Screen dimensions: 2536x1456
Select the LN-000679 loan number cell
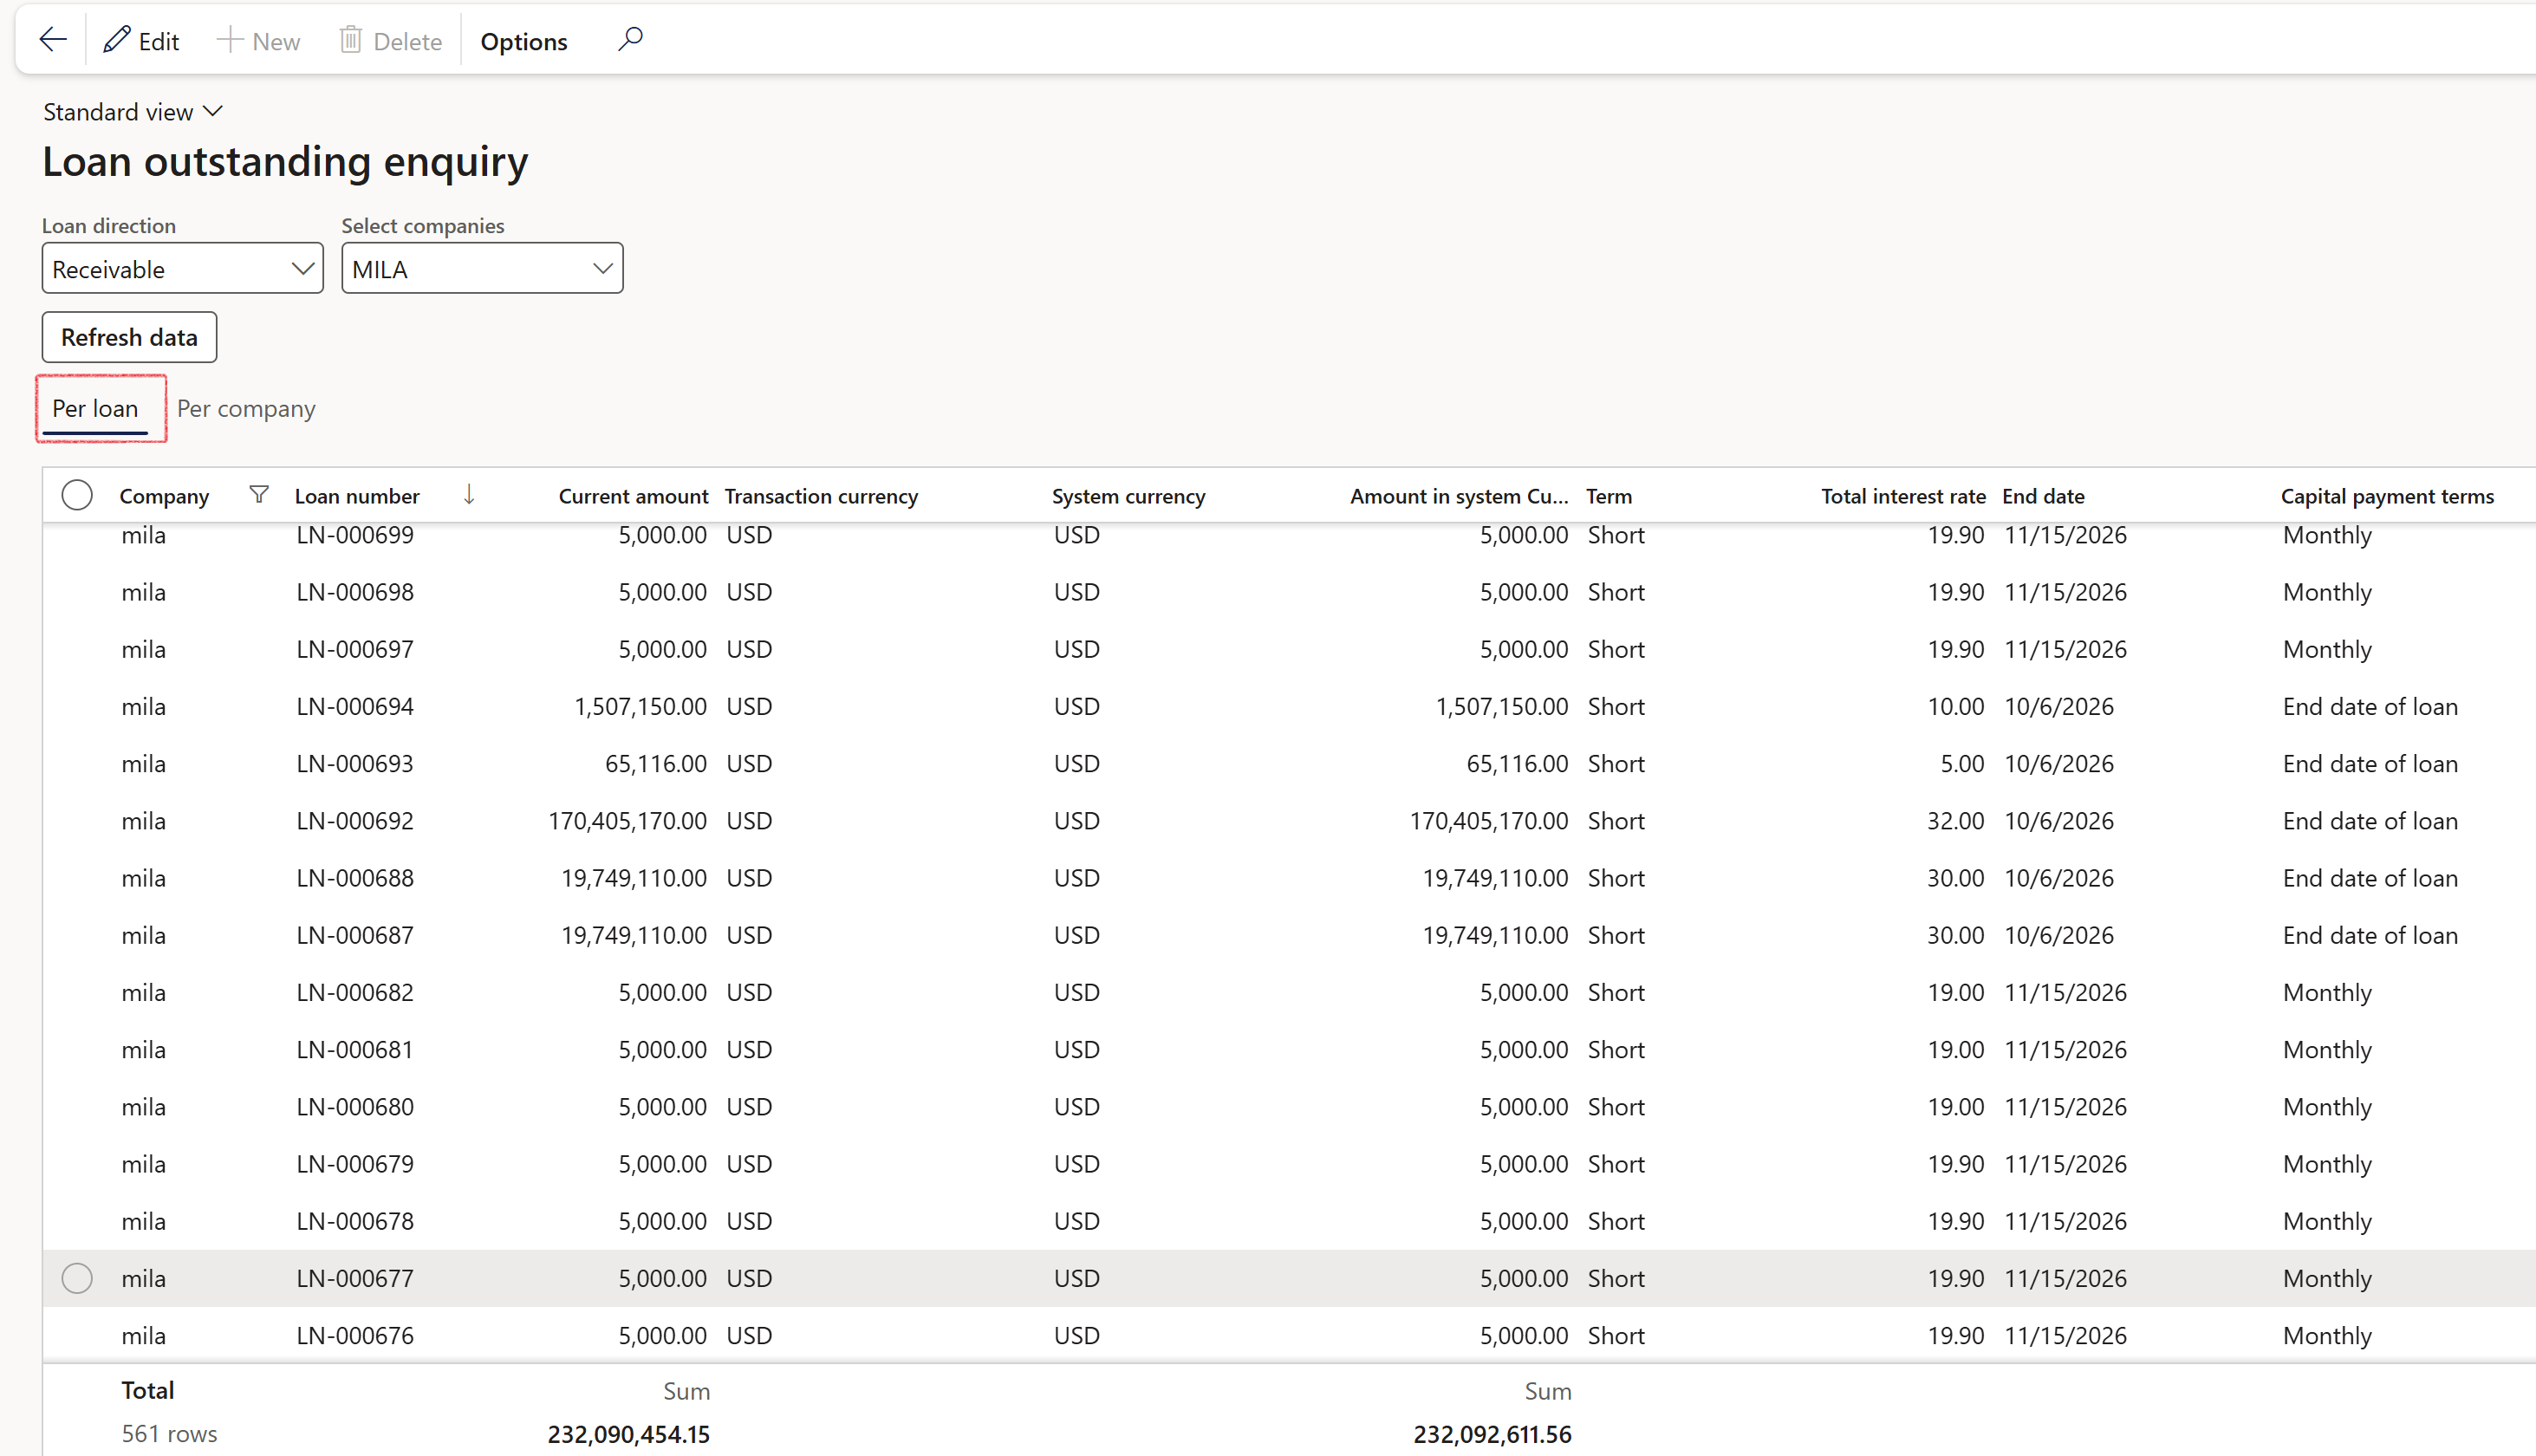(355, 1163)
